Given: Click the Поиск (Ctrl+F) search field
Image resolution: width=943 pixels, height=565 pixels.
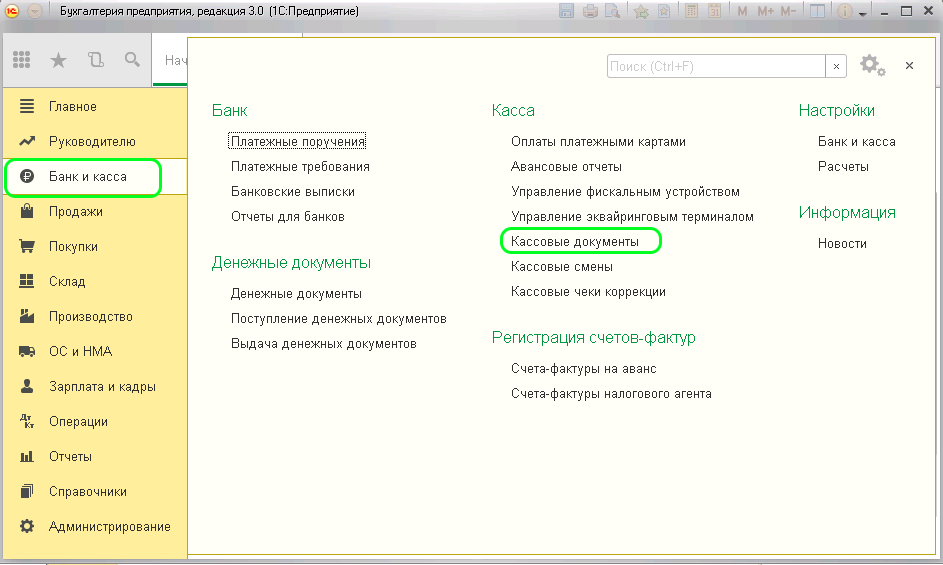Looking at the screenshot, I should point(715,66).
